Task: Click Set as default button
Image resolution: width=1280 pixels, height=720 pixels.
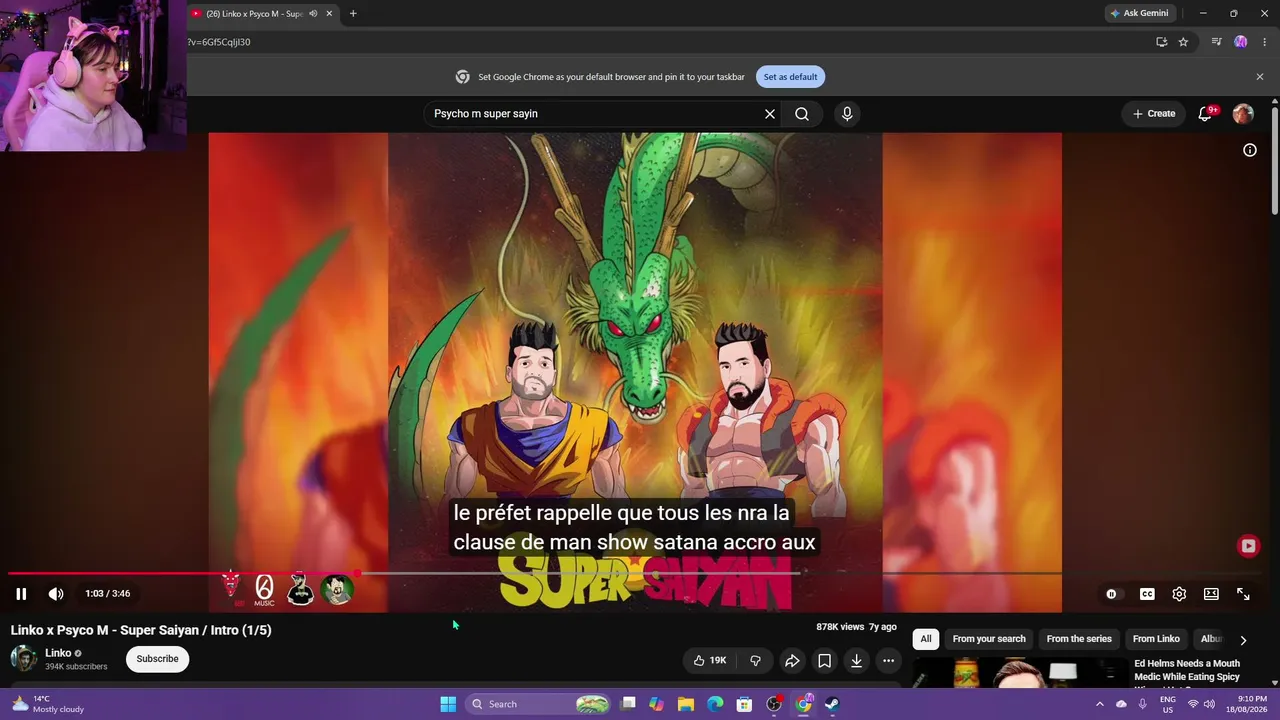Action: (790, 77)
